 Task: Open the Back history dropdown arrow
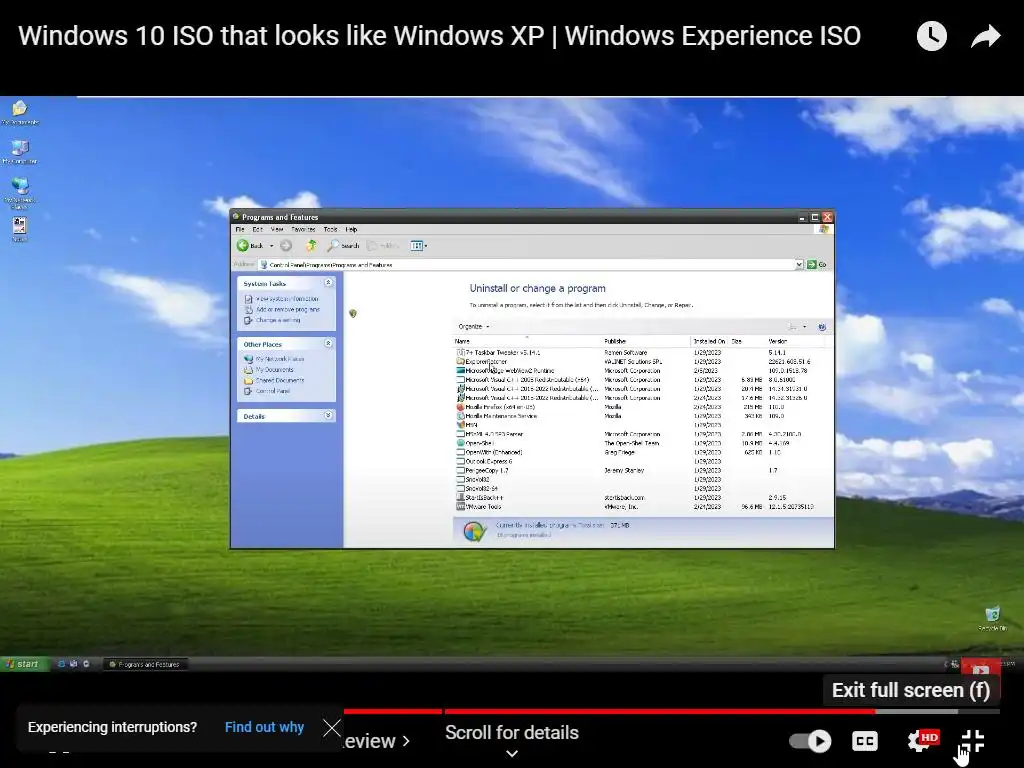point(272,246)
